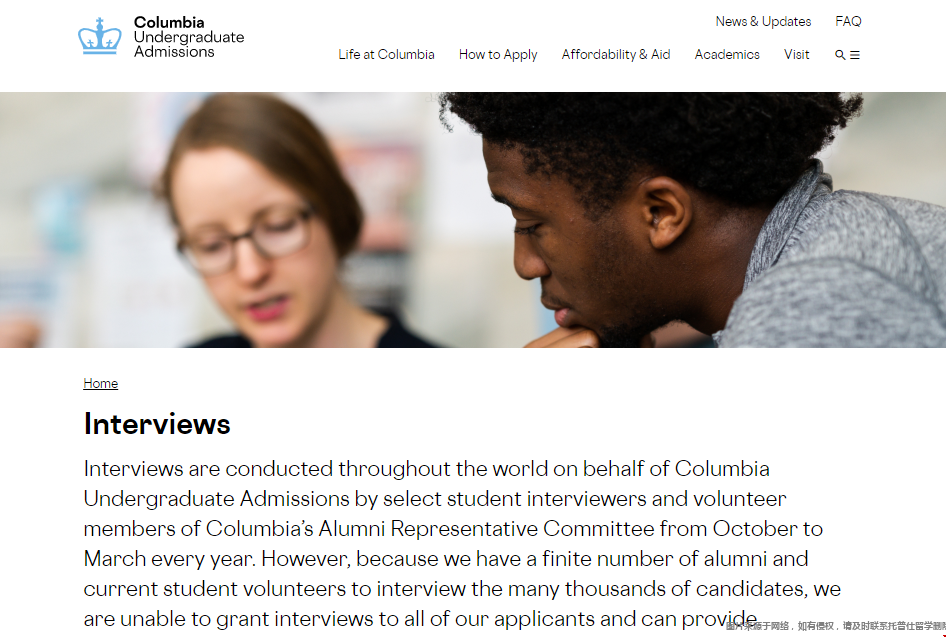Click the gray watermark text at bottom
The image size is (946, 637).
835,626
